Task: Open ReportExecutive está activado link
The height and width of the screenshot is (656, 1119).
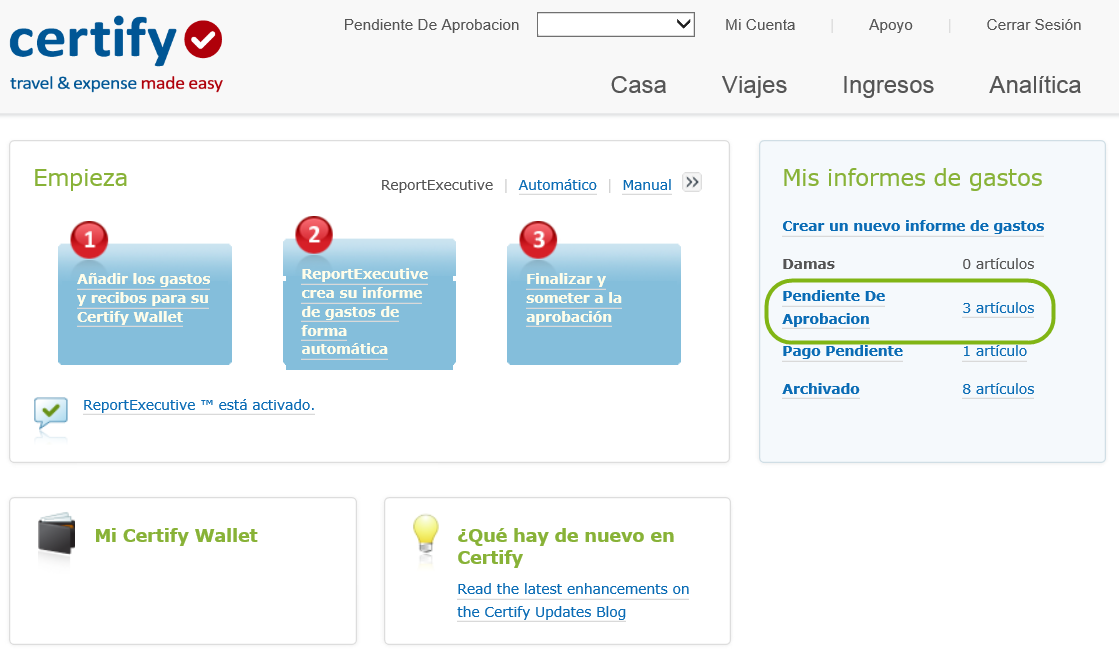Action: pyautogui.click(x=198, y=405)
